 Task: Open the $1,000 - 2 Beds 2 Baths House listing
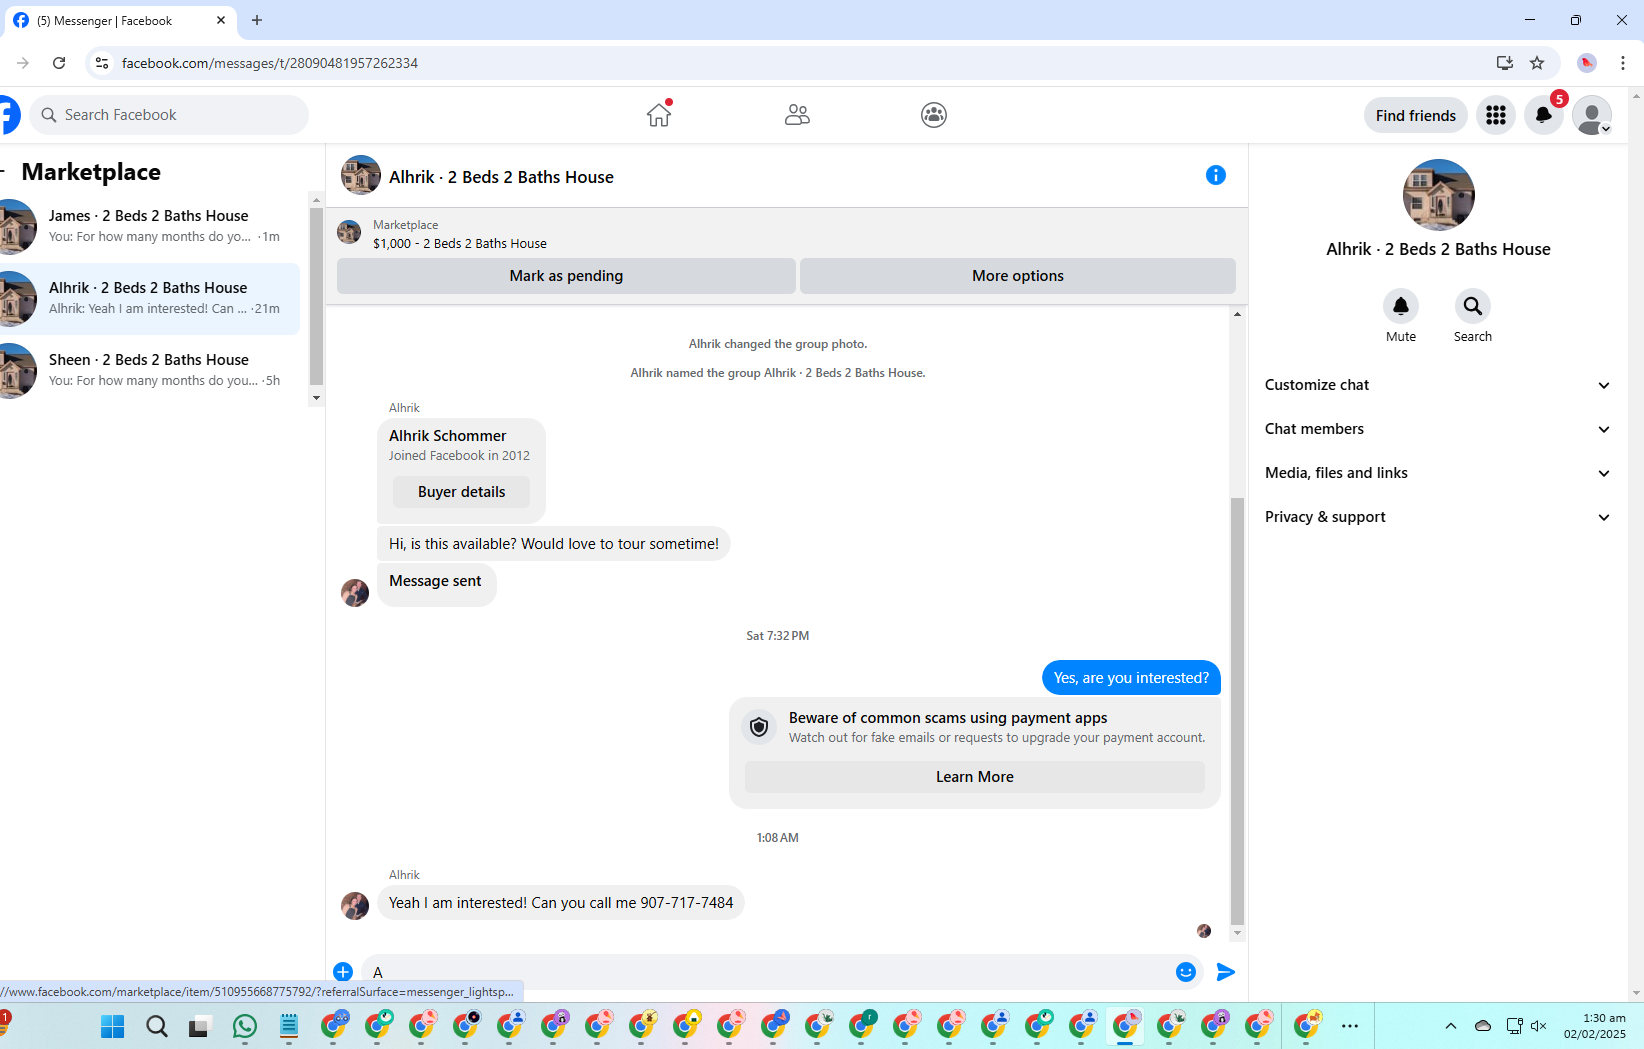(459, 243)
